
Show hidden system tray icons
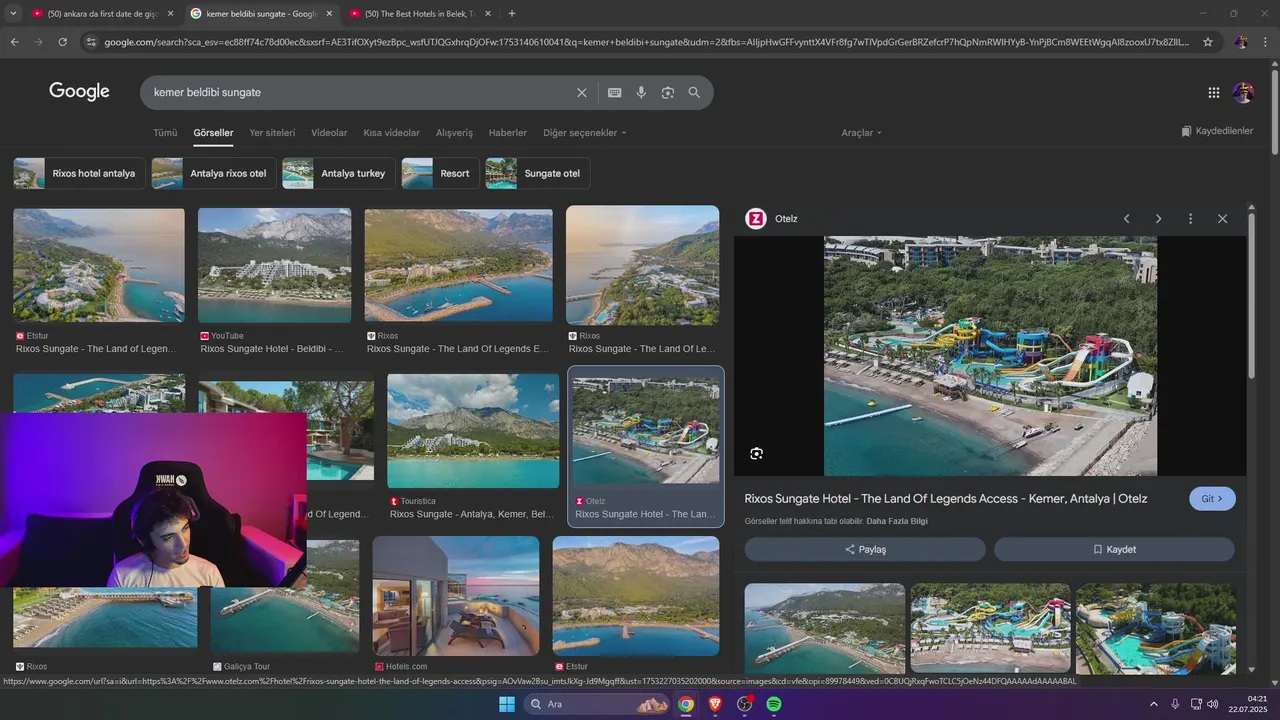pyautogui.click(x=1153, y=704)
